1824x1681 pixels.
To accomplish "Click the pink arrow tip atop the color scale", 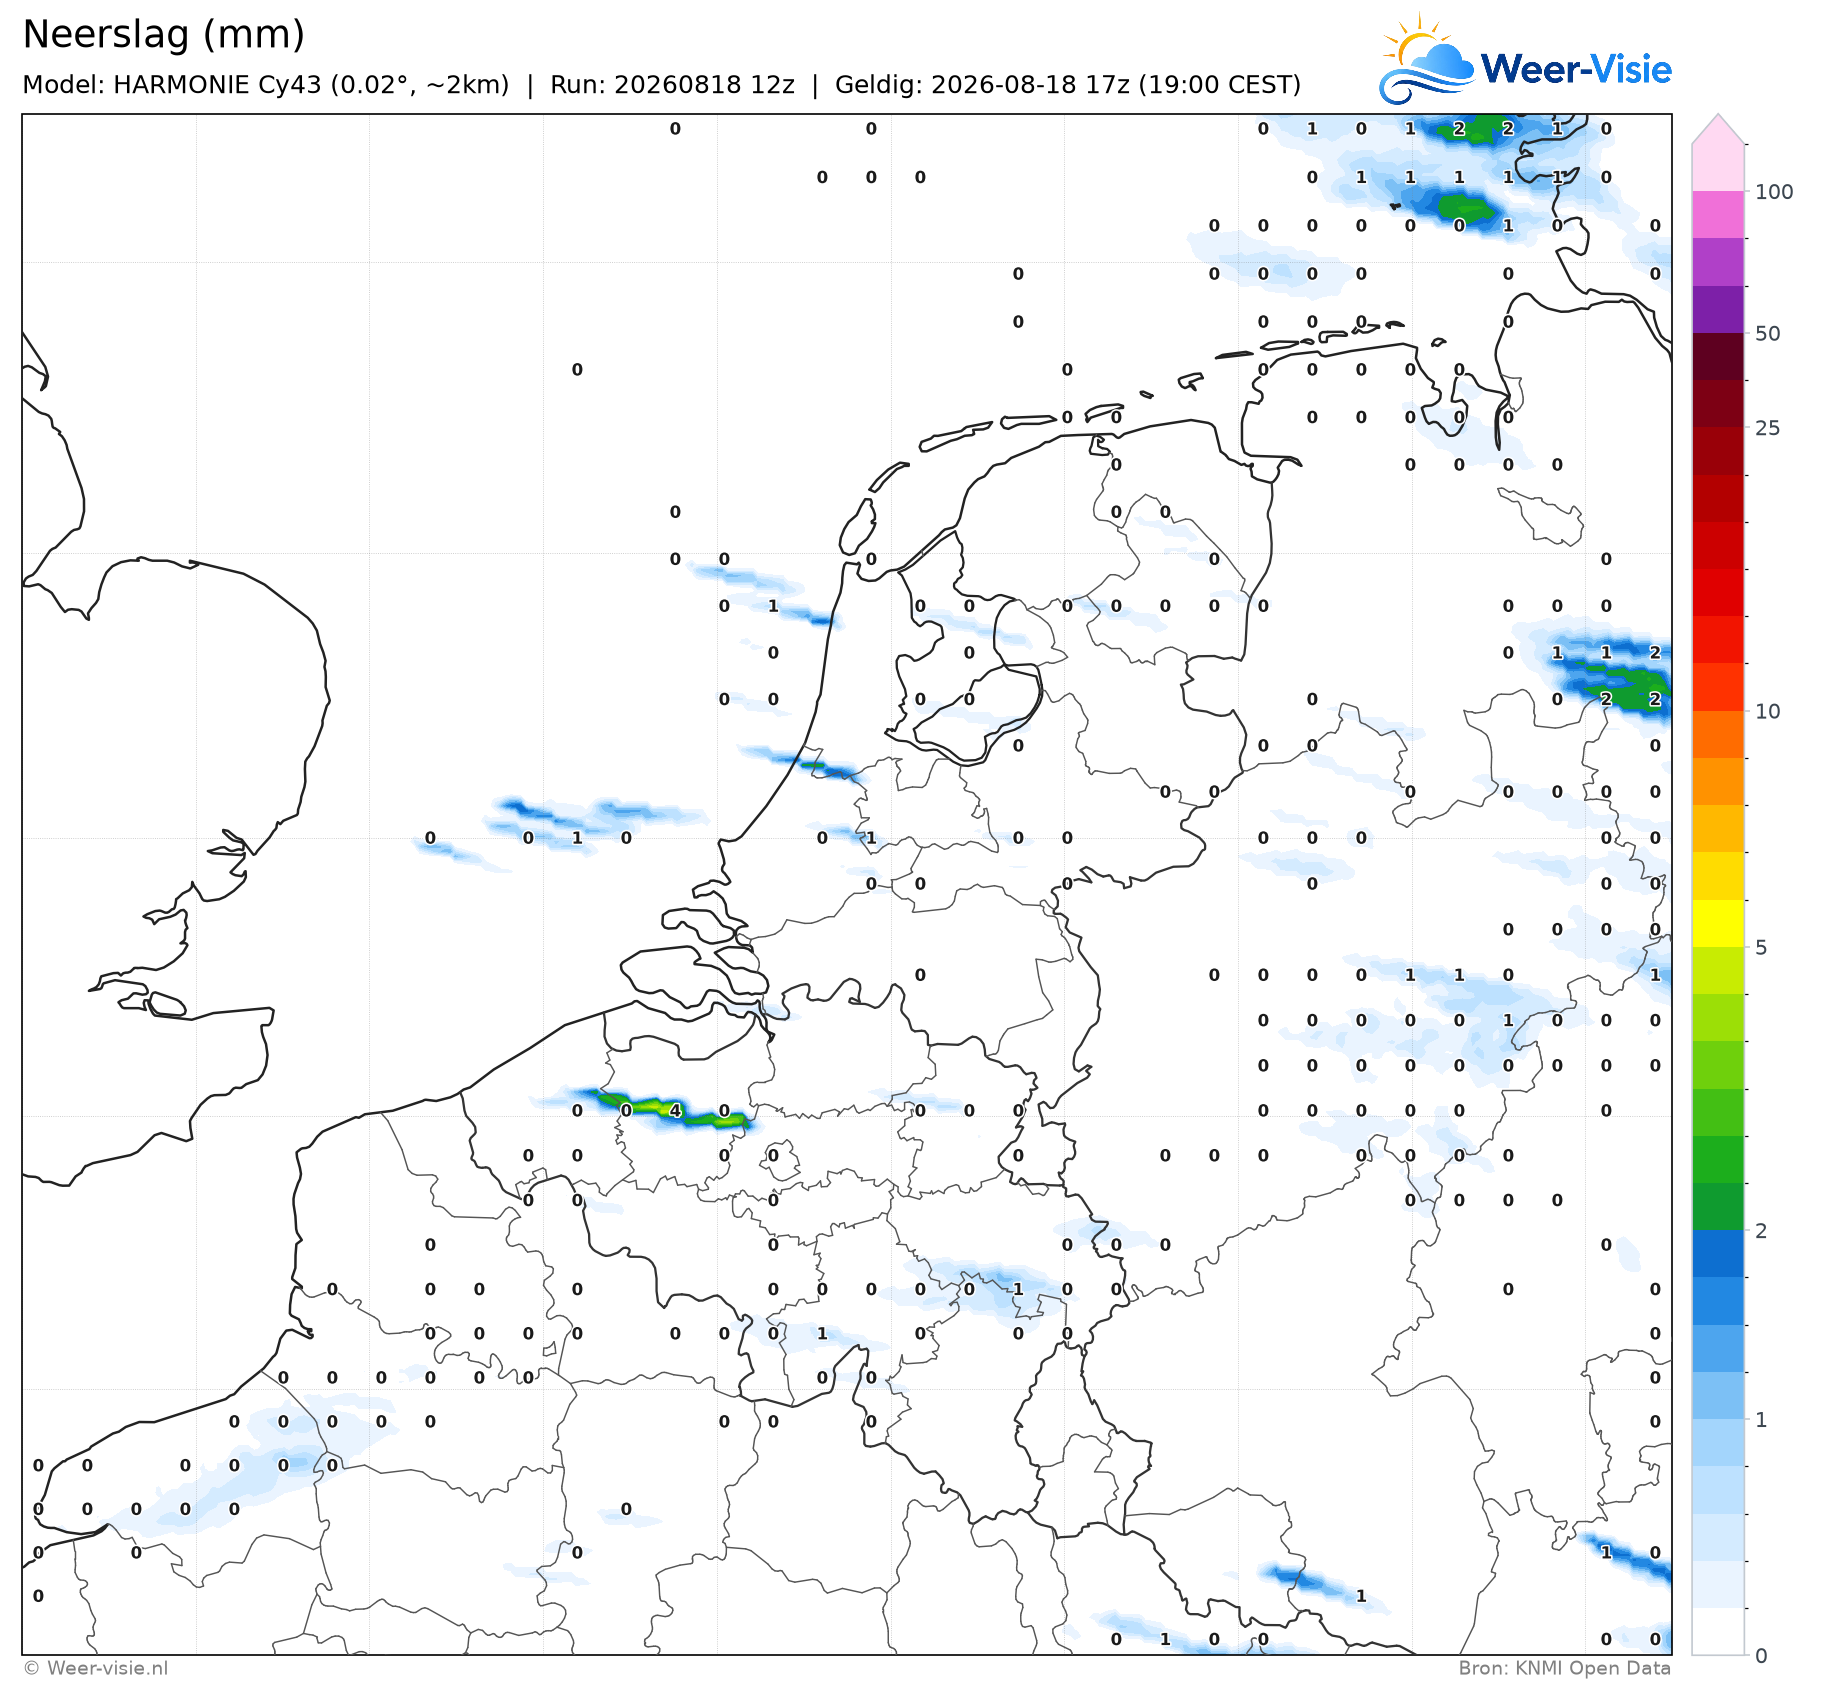I will tap(1718, 129).
